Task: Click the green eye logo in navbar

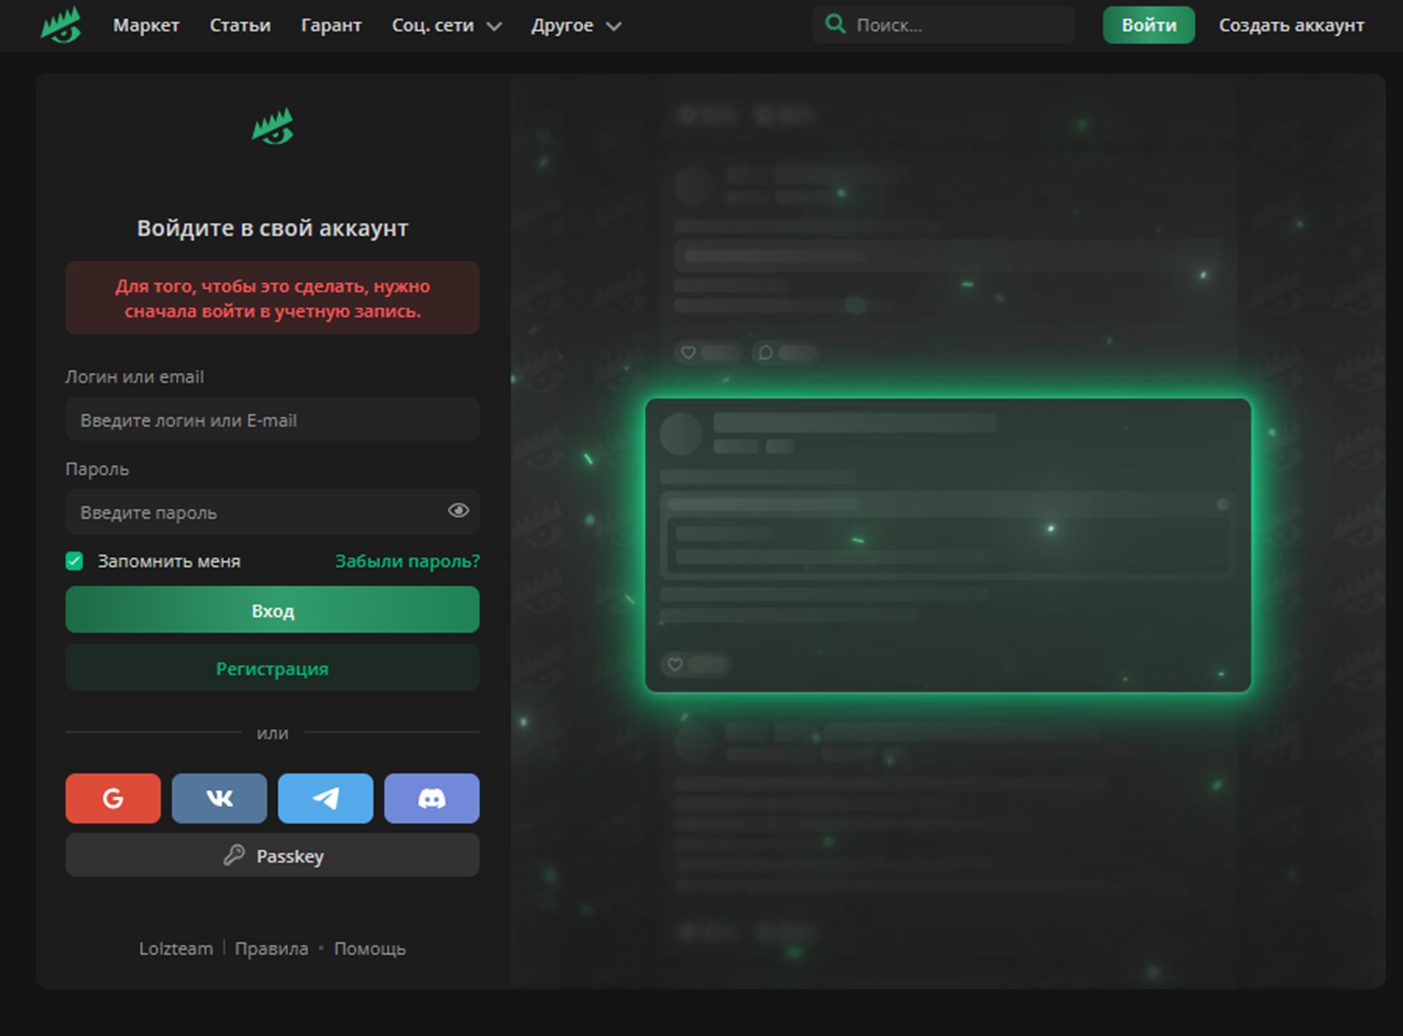Action: 61,25
